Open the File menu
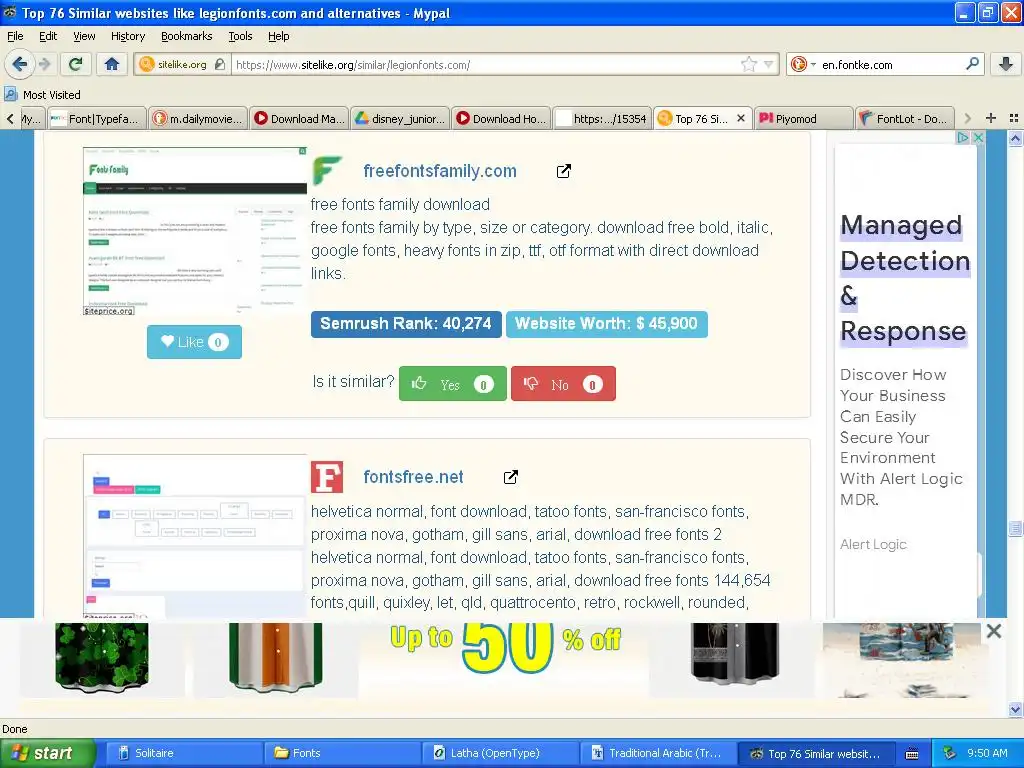 pos(15,36)
